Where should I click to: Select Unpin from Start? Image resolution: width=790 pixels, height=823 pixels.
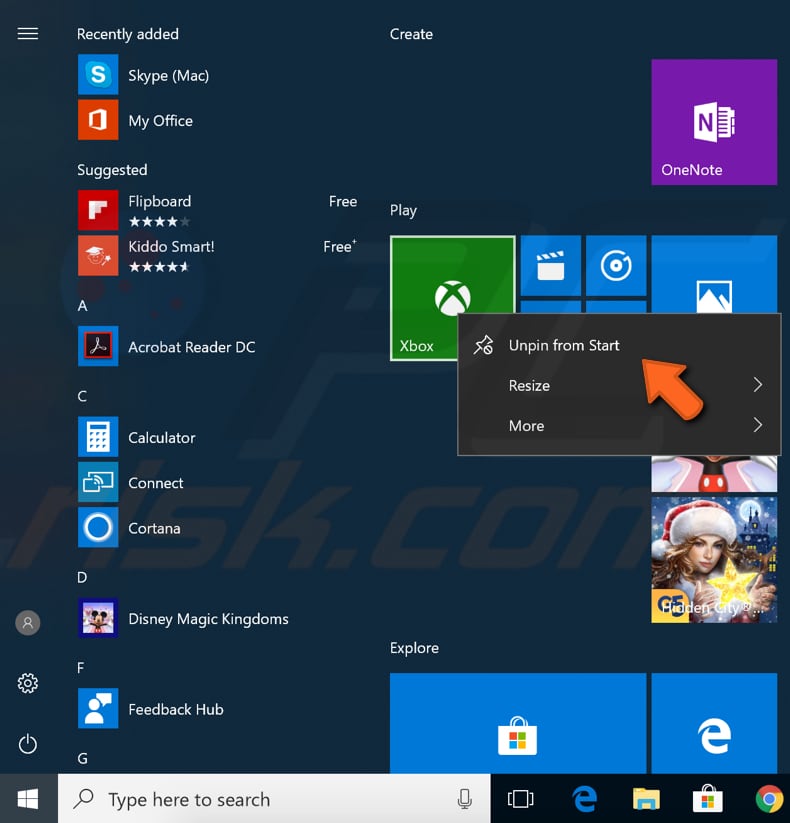point(619,345)
